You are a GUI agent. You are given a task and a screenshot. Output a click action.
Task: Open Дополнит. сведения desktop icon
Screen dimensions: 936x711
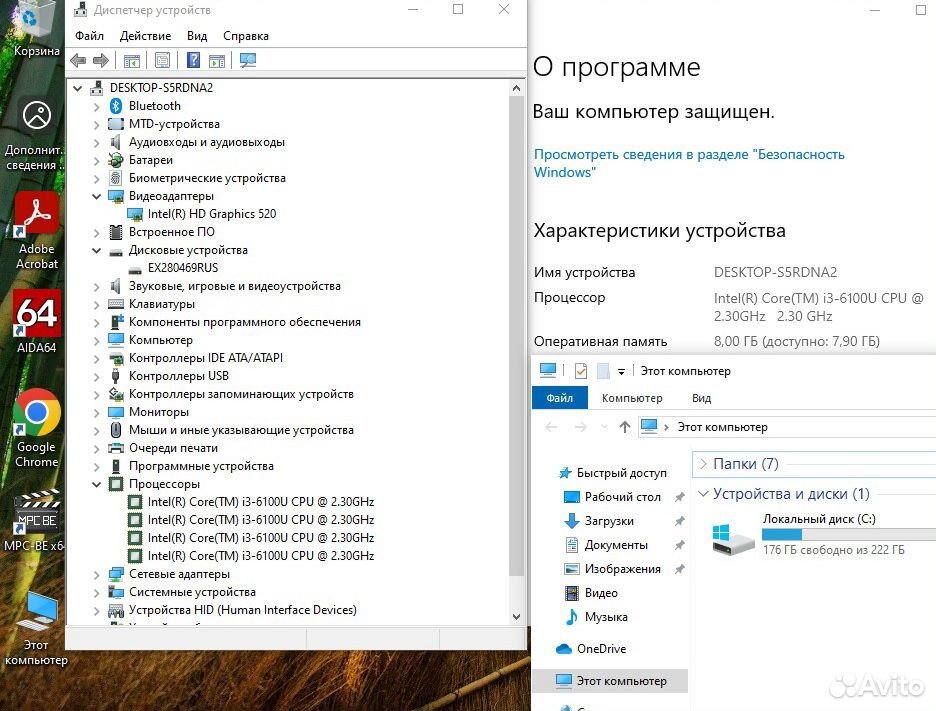[x=35, y=136]
